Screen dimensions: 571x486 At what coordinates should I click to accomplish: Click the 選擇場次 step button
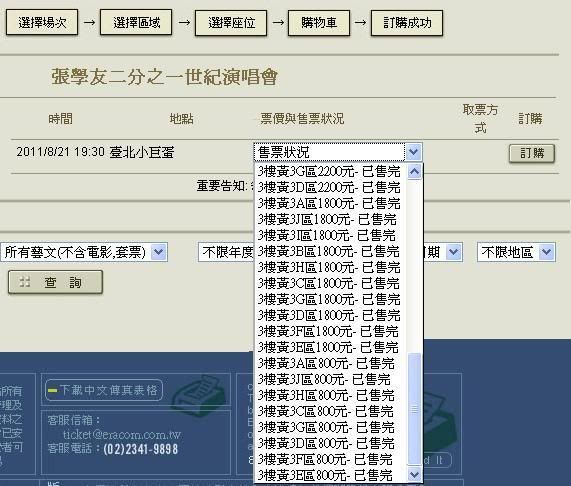coord(42,23)
